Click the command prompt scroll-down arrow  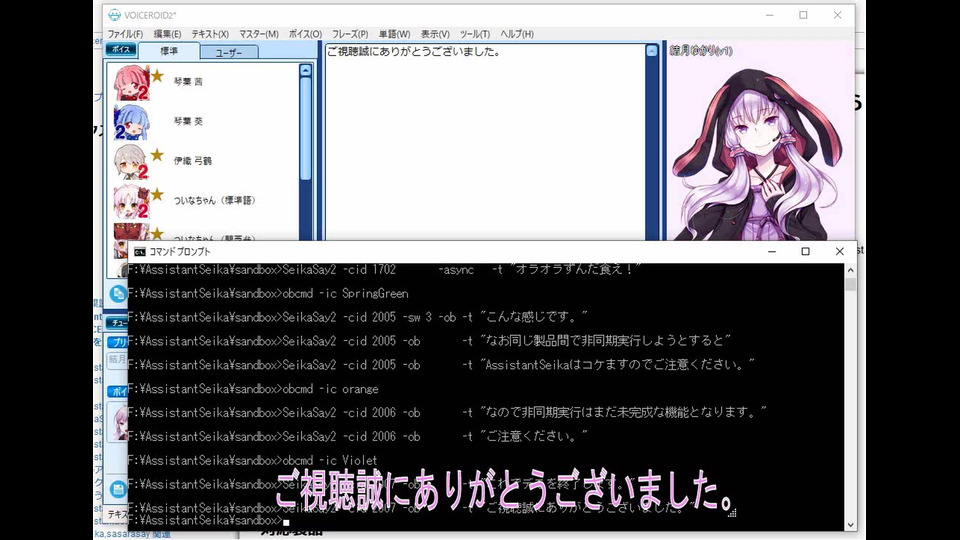coord(850,525)
